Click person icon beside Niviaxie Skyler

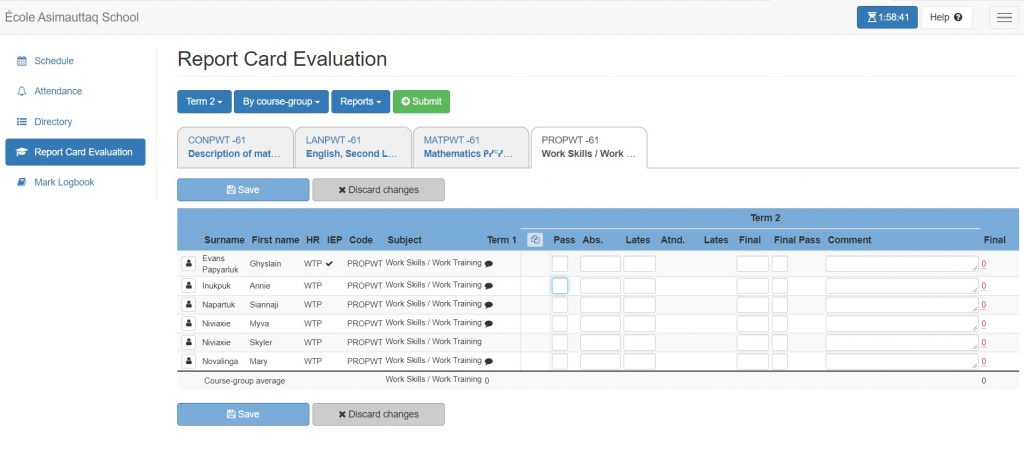(x=188, y=343)
